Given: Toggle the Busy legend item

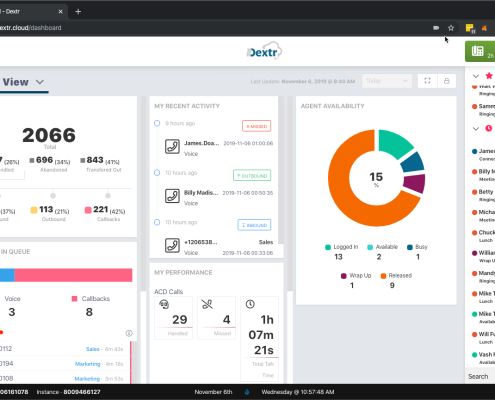Looking at the screenshot, I should coord(417,247).
